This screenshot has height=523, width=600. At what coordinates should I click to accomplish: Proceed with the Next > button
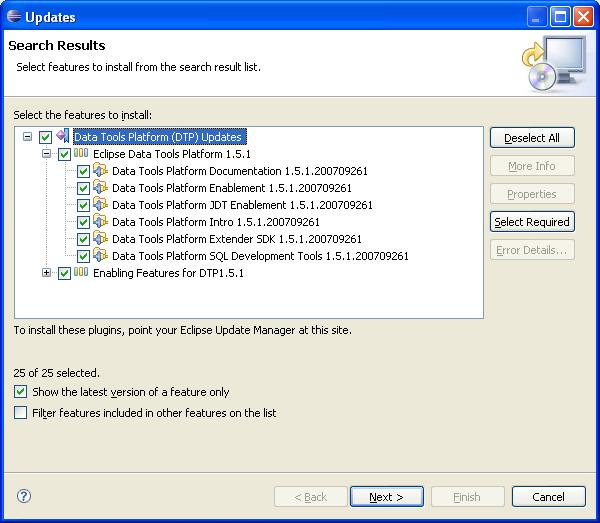coord(386,497)
